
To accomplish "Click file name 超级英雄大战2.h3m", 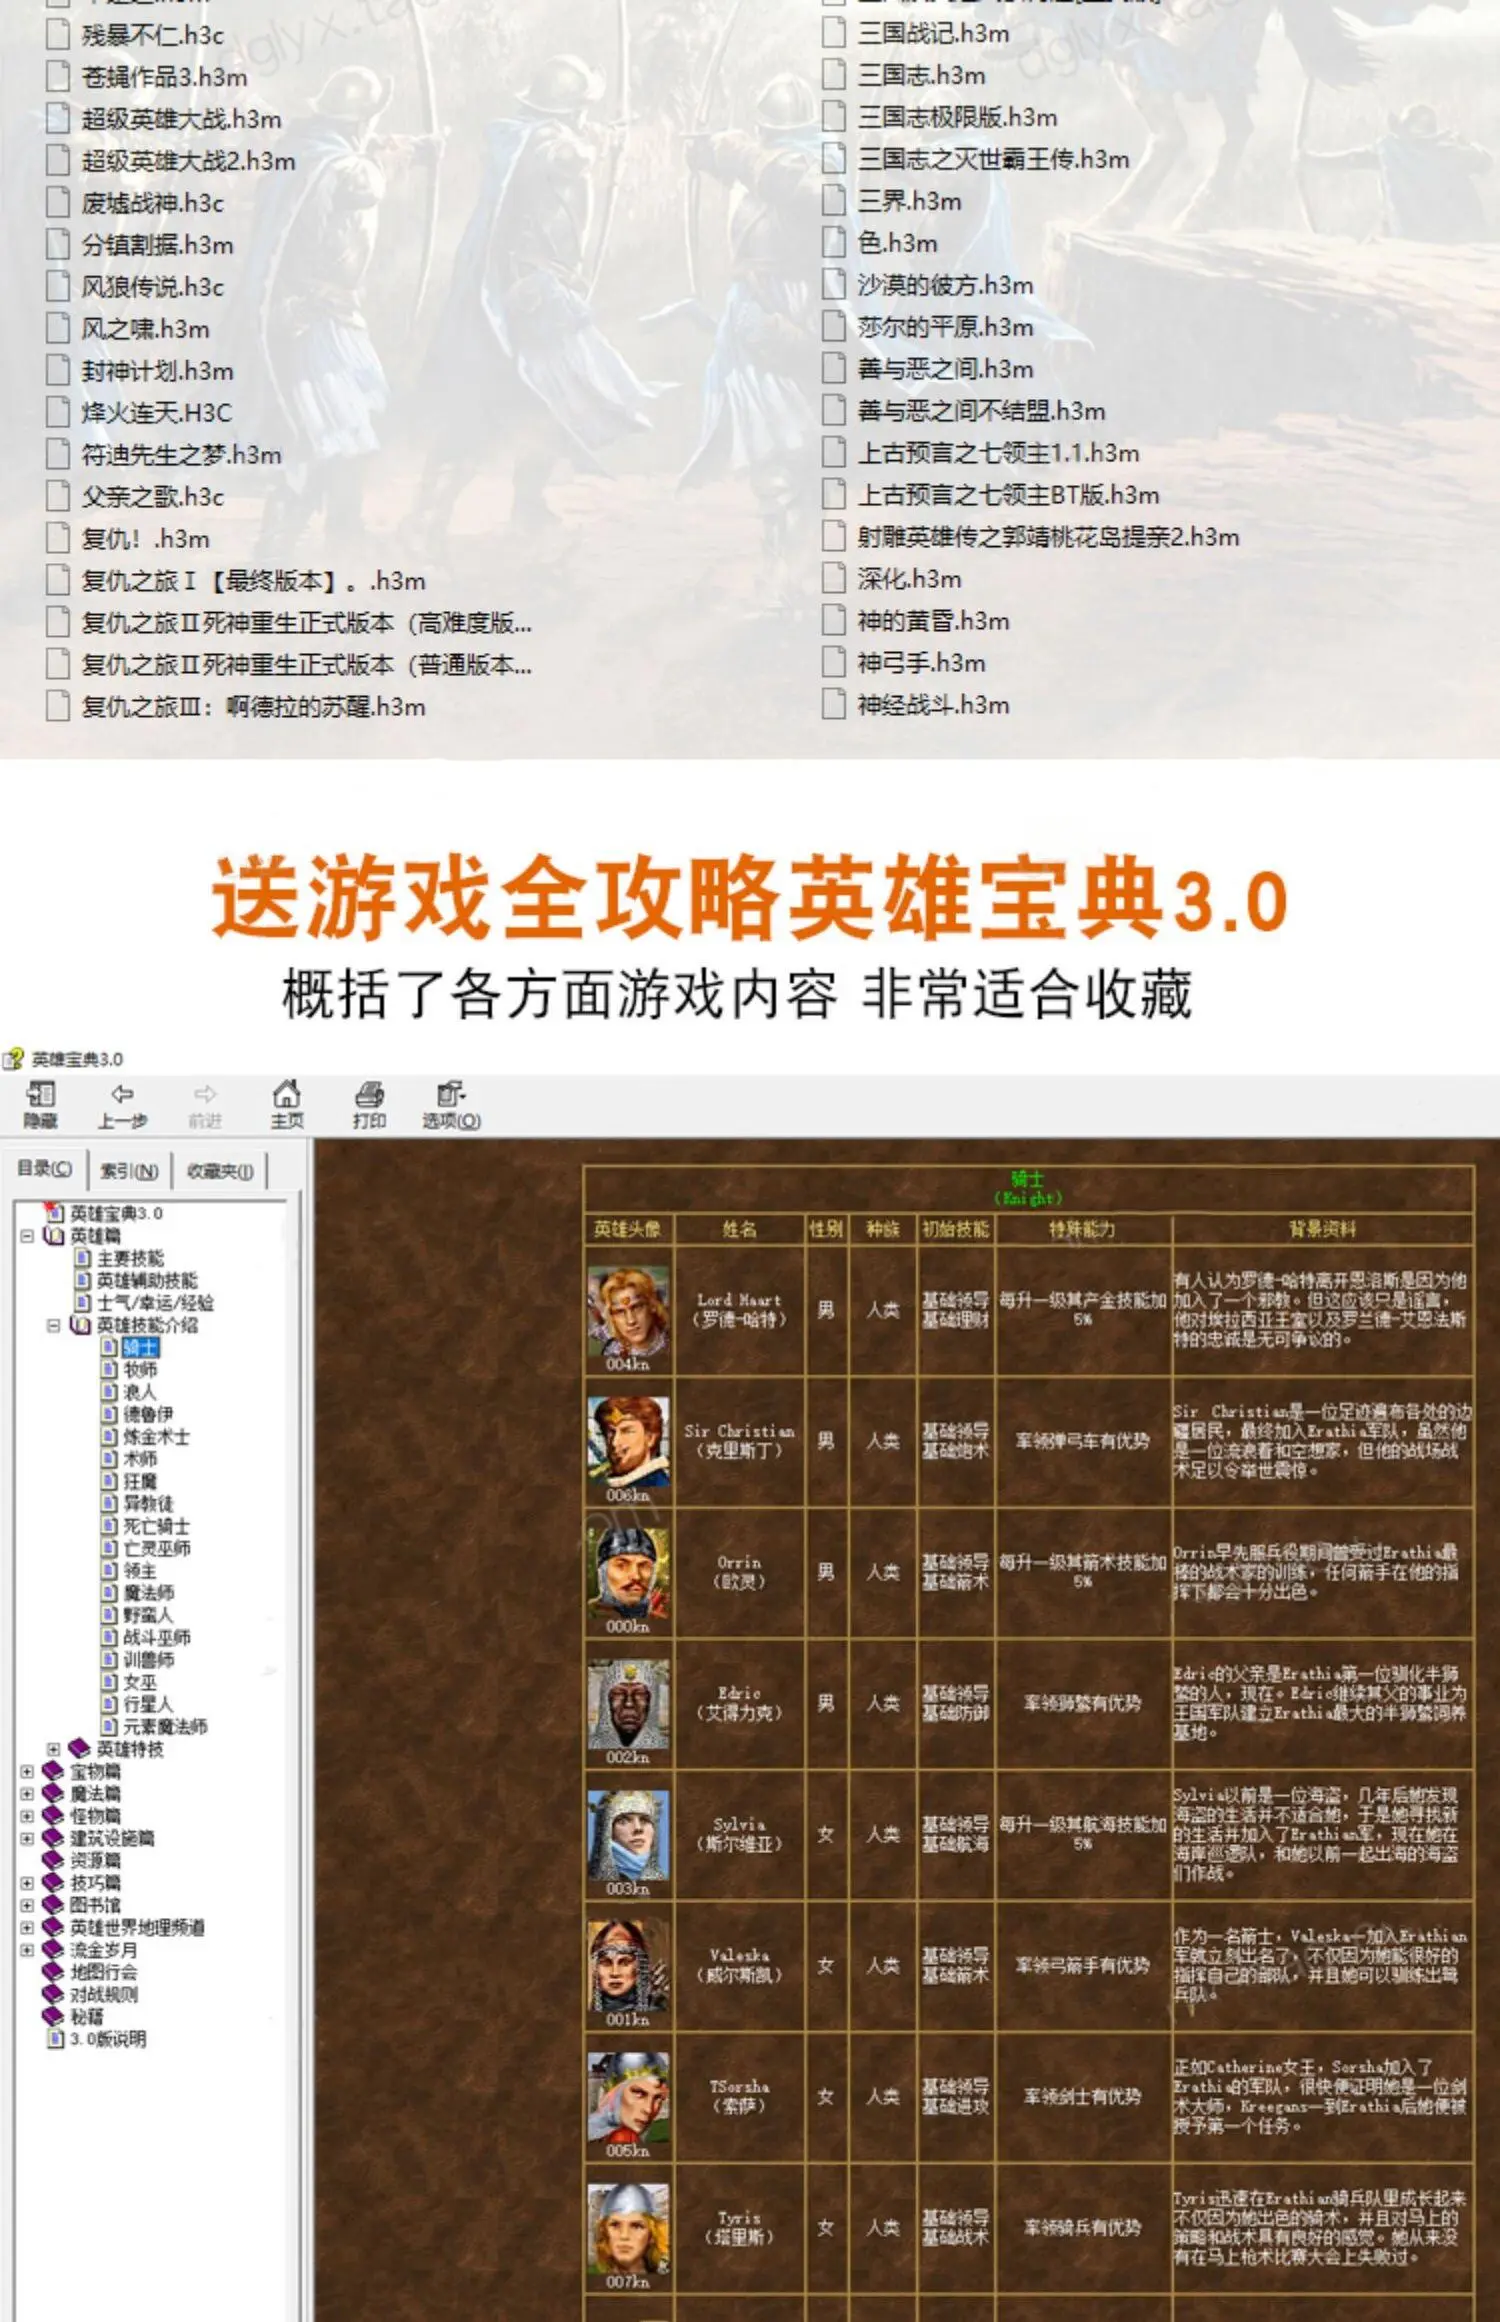I will [x=189, y=161].
